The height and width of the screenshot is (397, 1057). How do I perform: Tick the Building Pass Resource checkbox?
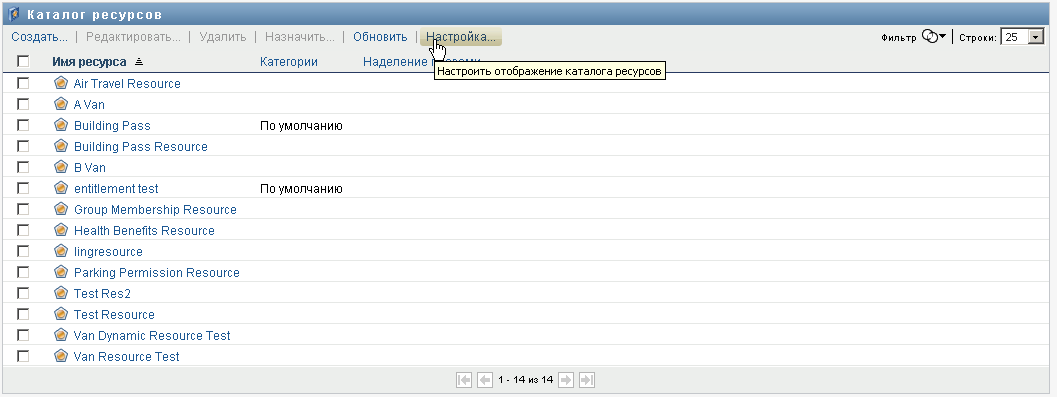(24, 146)
